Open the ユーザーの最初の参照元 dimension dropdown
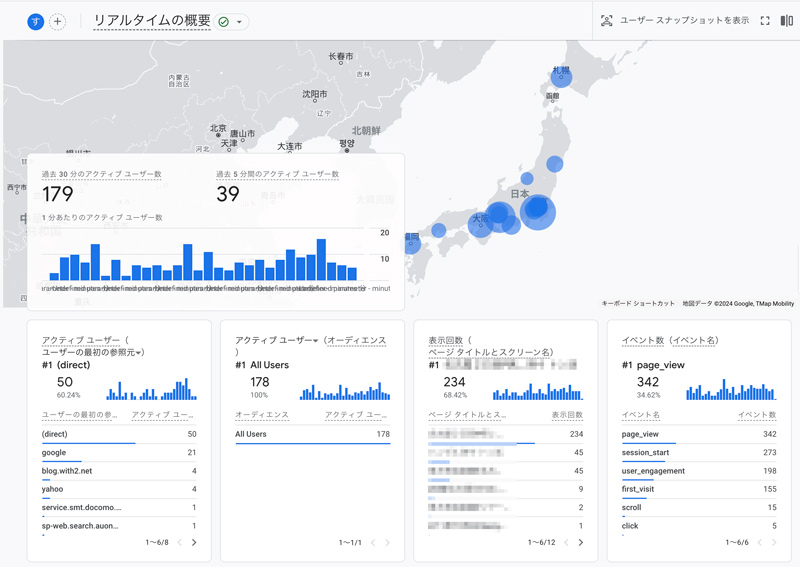Image resolution: width=800 pixels, height=567 pixels. [x=93, y=352]
